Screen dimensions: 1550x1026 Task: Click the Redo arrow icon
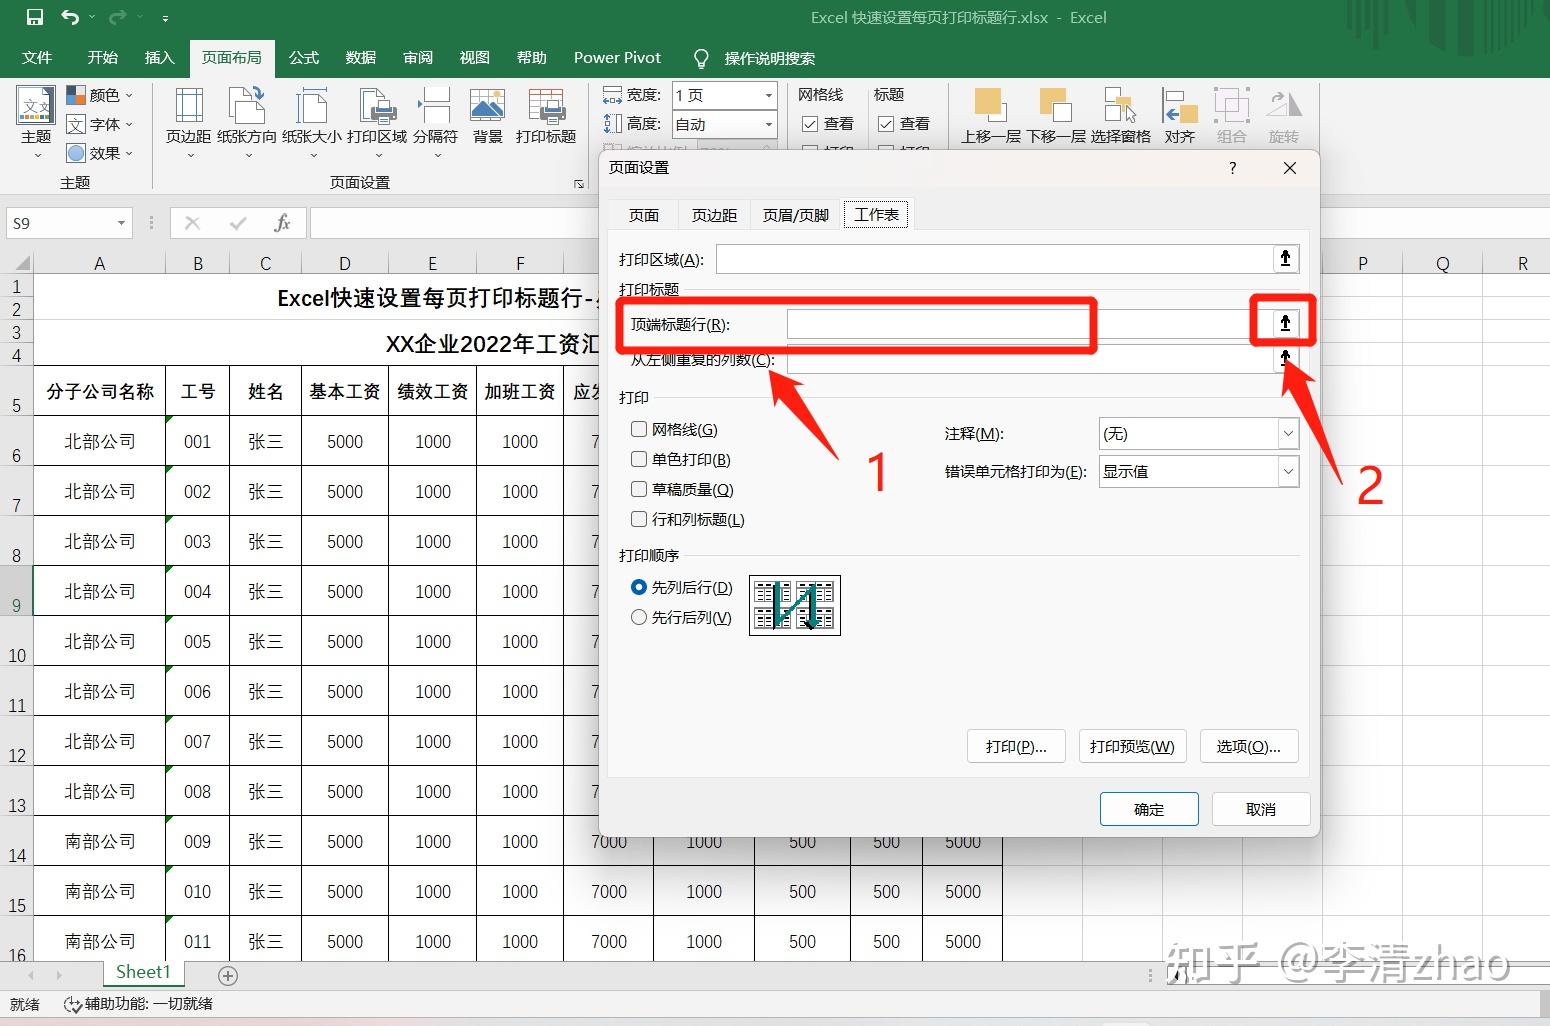117,17
